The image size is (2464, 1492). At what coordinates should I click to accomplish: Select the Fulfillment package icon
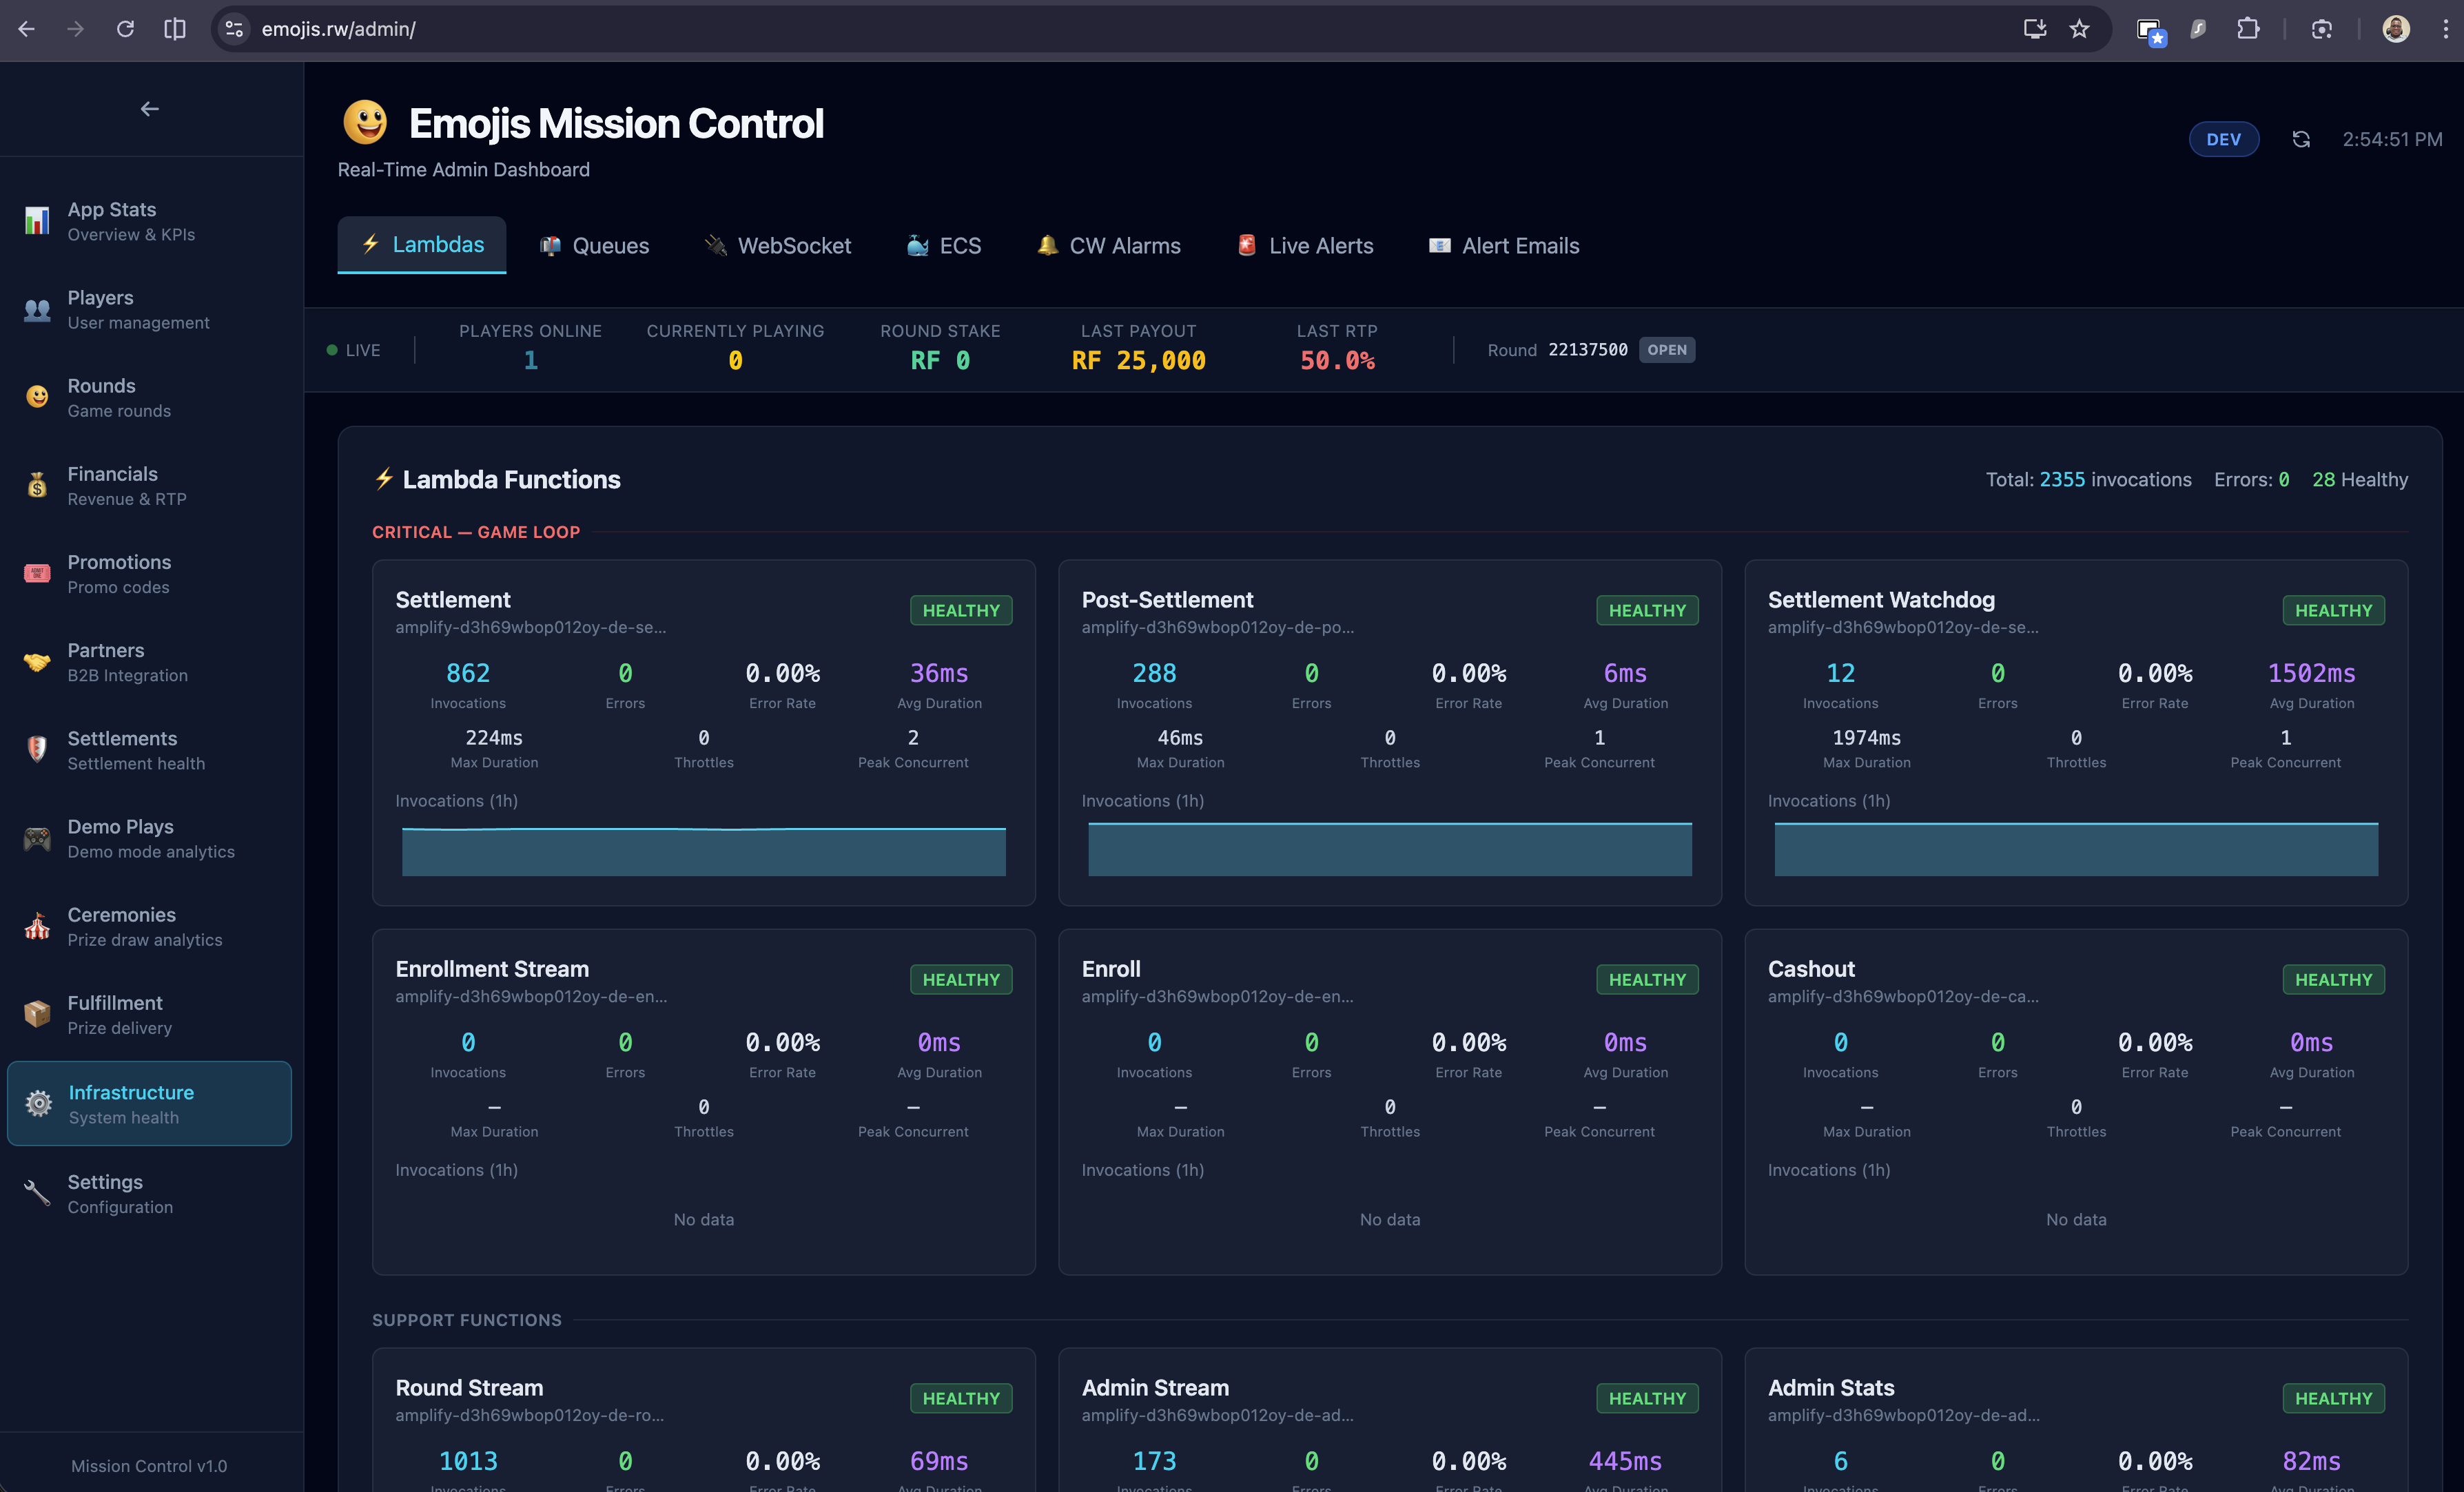pyautogui.click(x=37, y=1015)
